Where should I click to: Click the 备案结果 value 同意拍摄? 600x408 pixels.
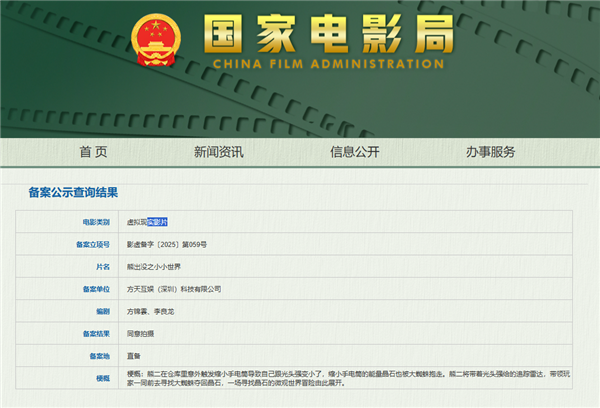(142, 333)
